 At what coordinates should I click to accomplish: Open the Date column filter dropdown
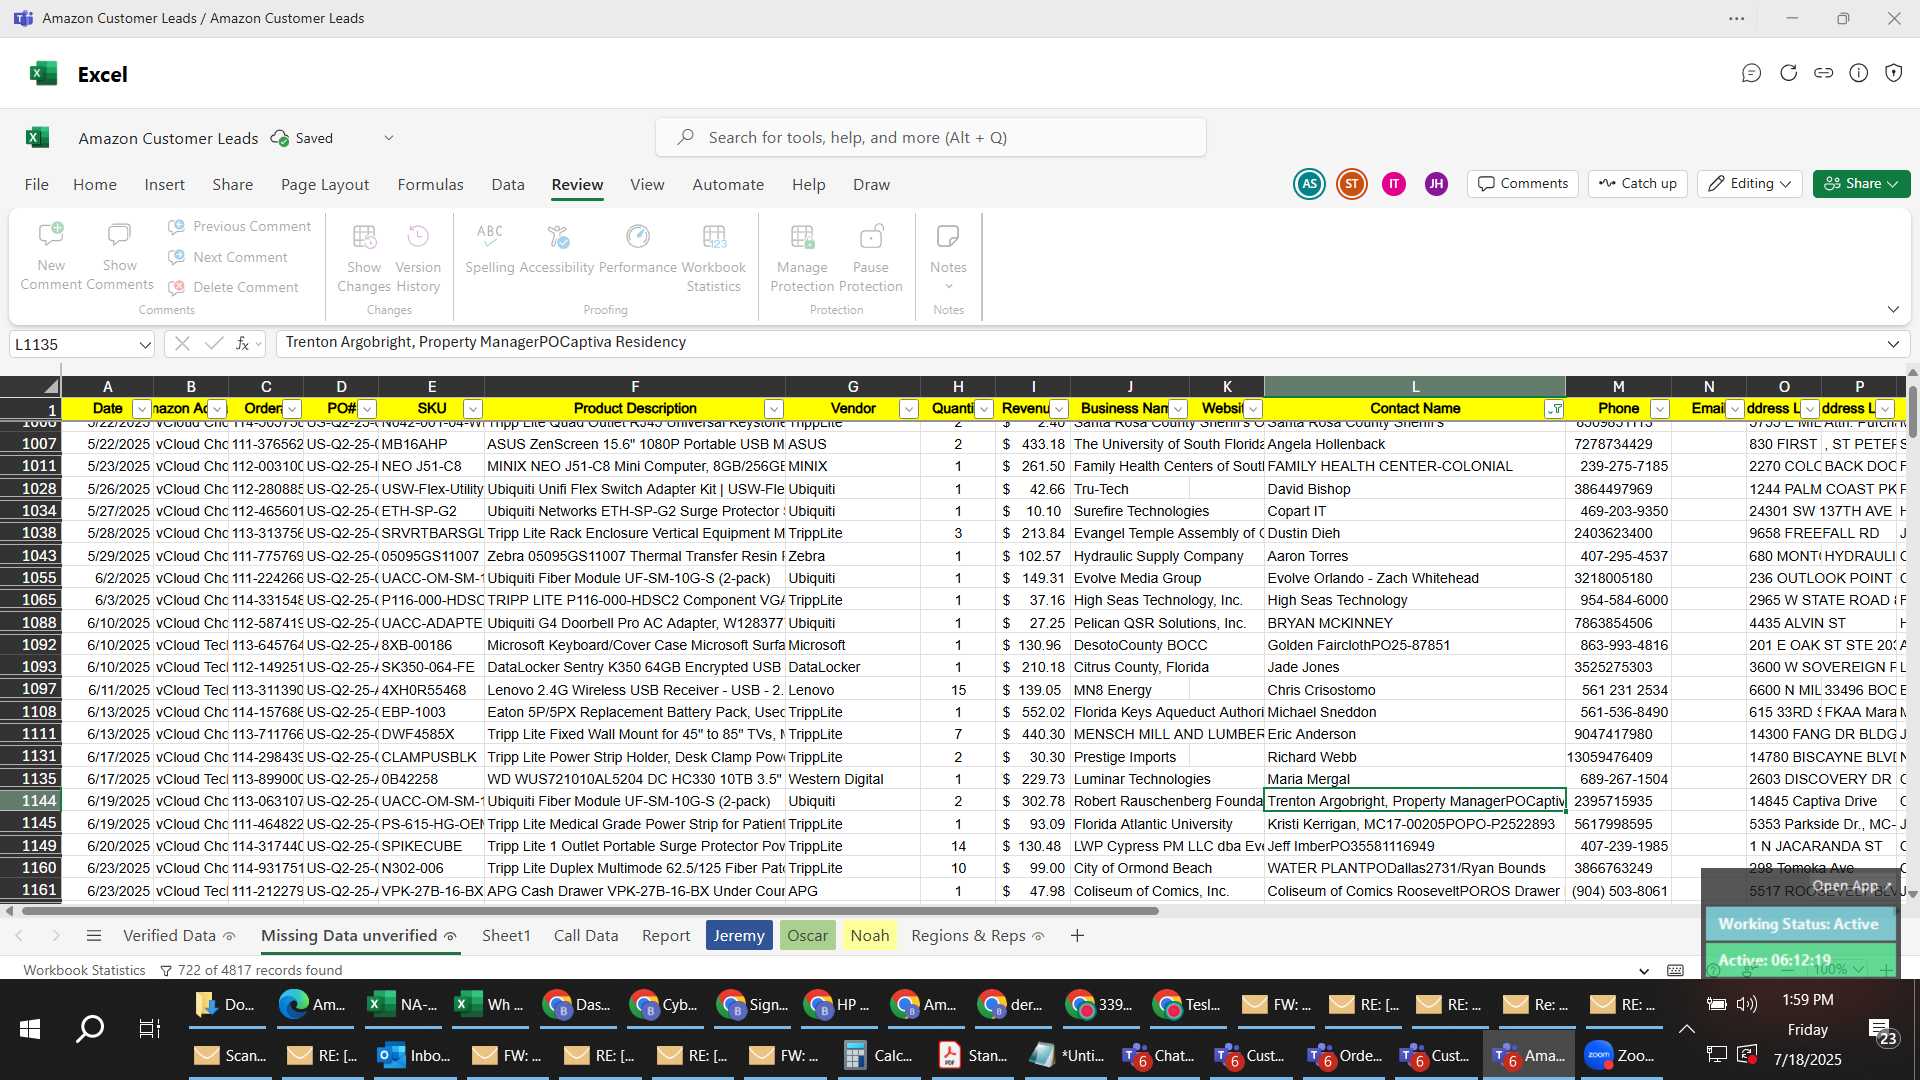[x=141, y=409]
